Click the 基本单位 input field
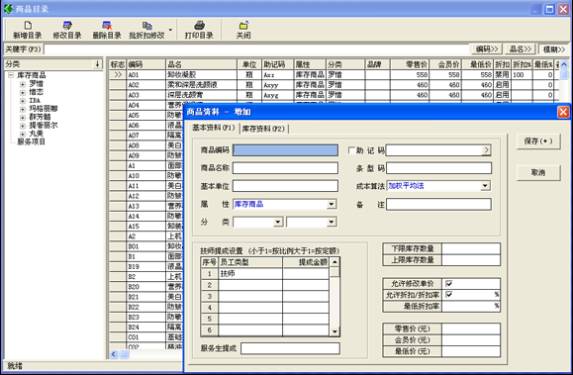Viewport: 573px width, 375px height. [x=285, y=186]
